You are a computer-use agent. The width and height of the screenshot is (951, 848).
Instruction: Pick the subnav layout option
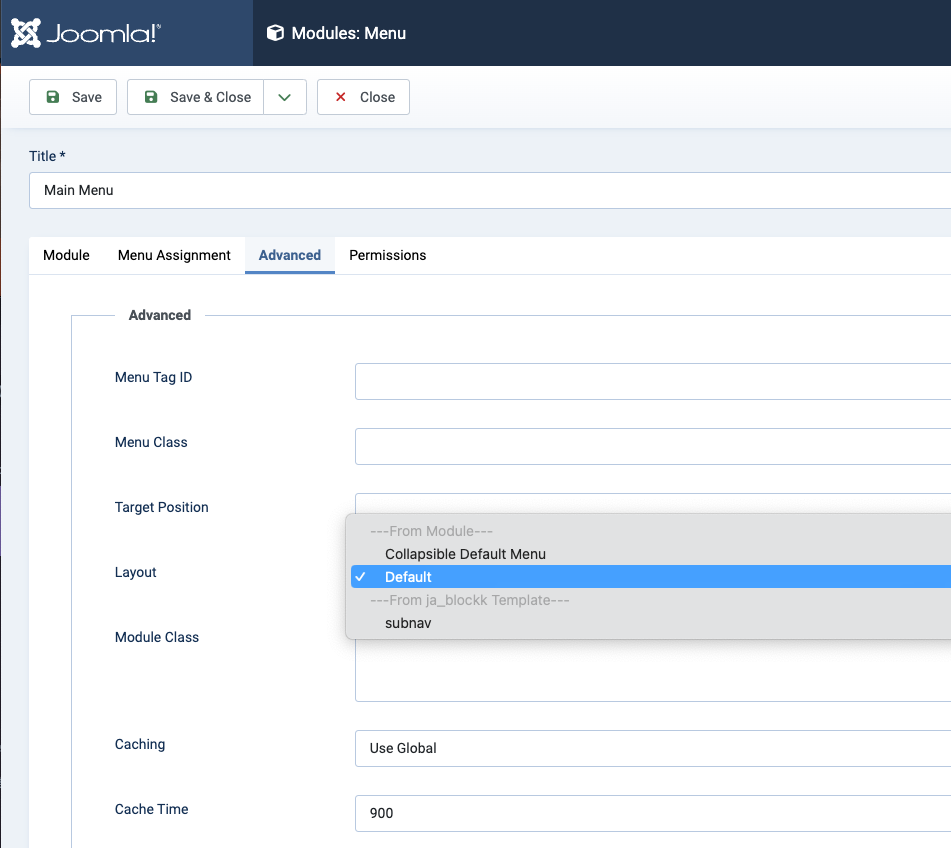click(x=408, y=623)
